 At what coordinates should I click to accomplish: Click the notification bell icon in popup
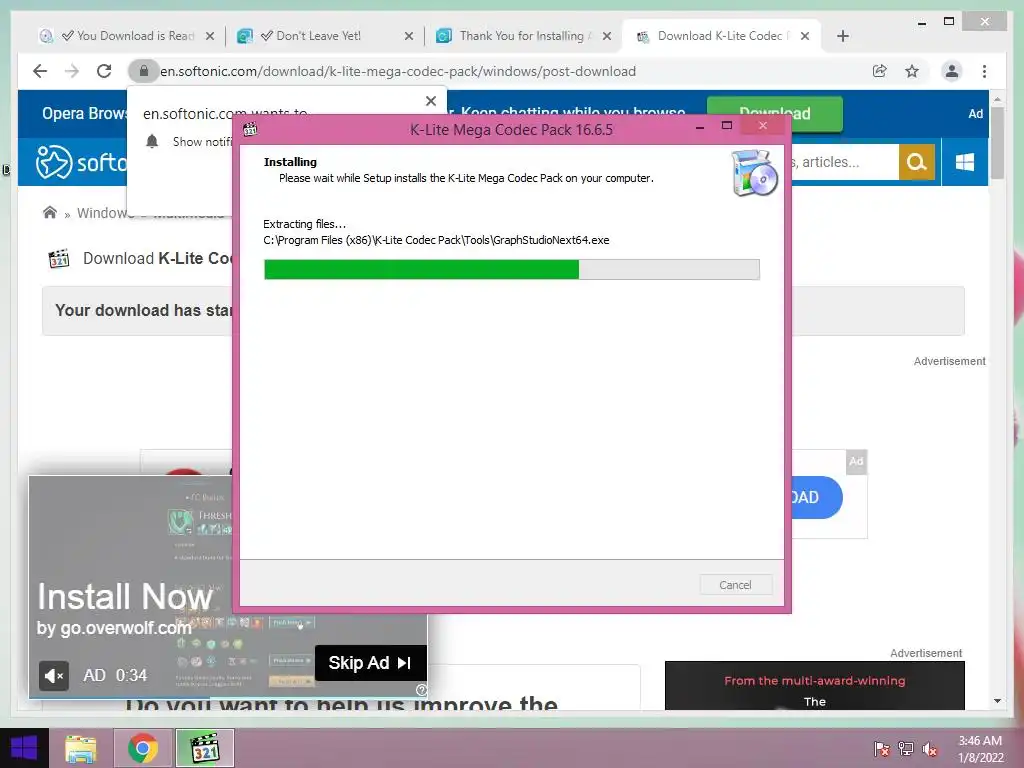pyautogui.click(x=152, y=141)
